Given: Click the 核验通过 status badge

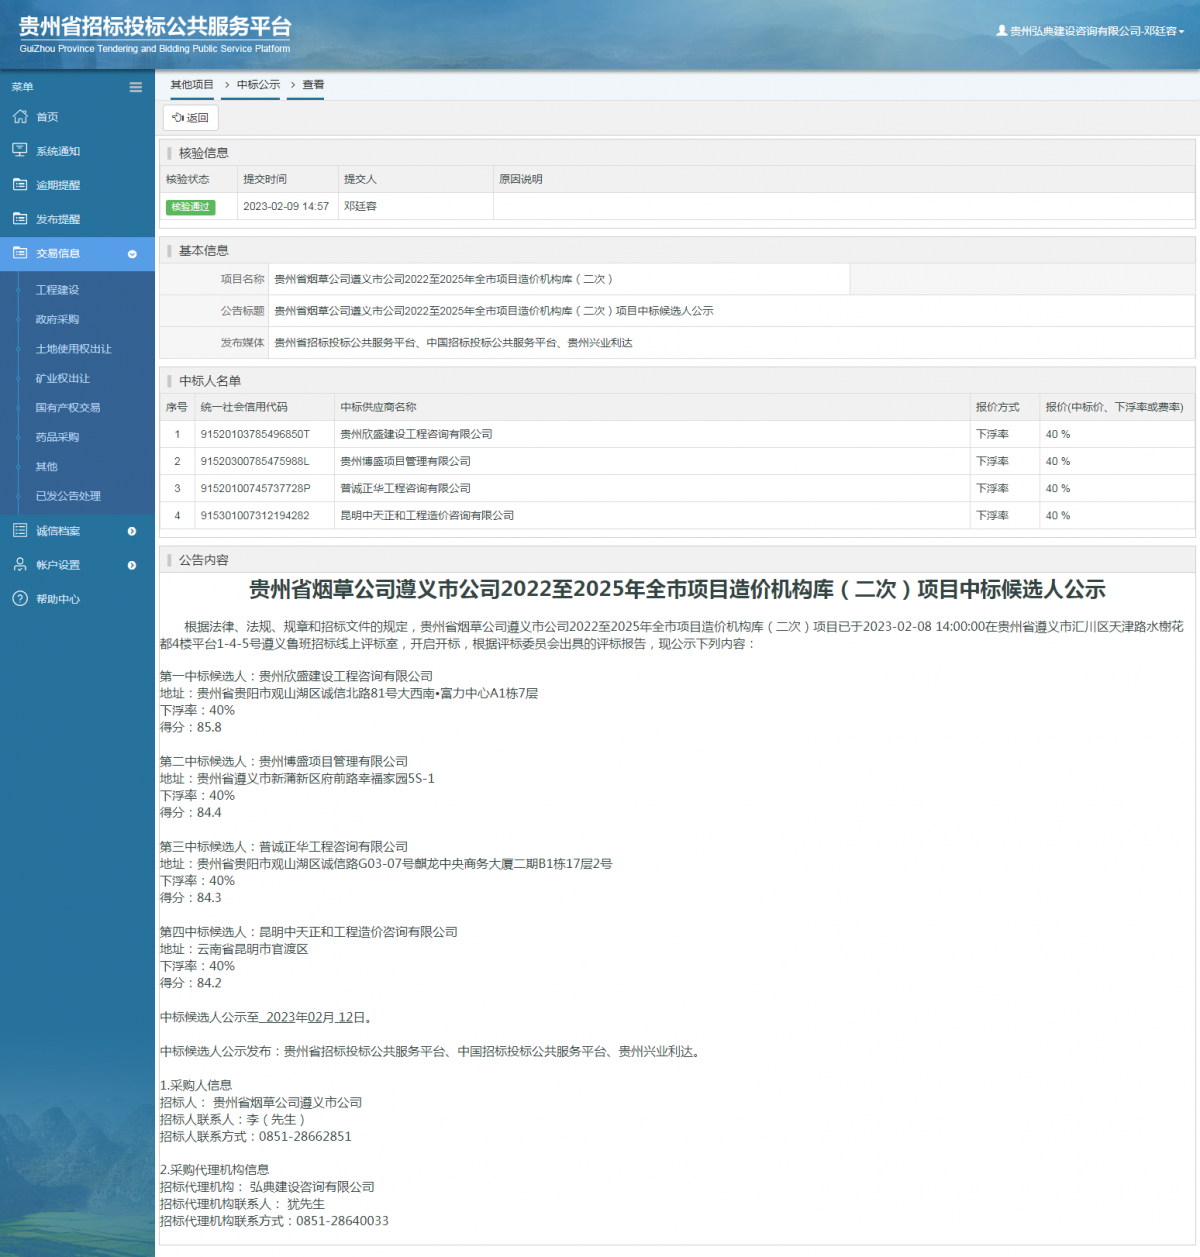Looking at the screenshot, I should [191, 207].
